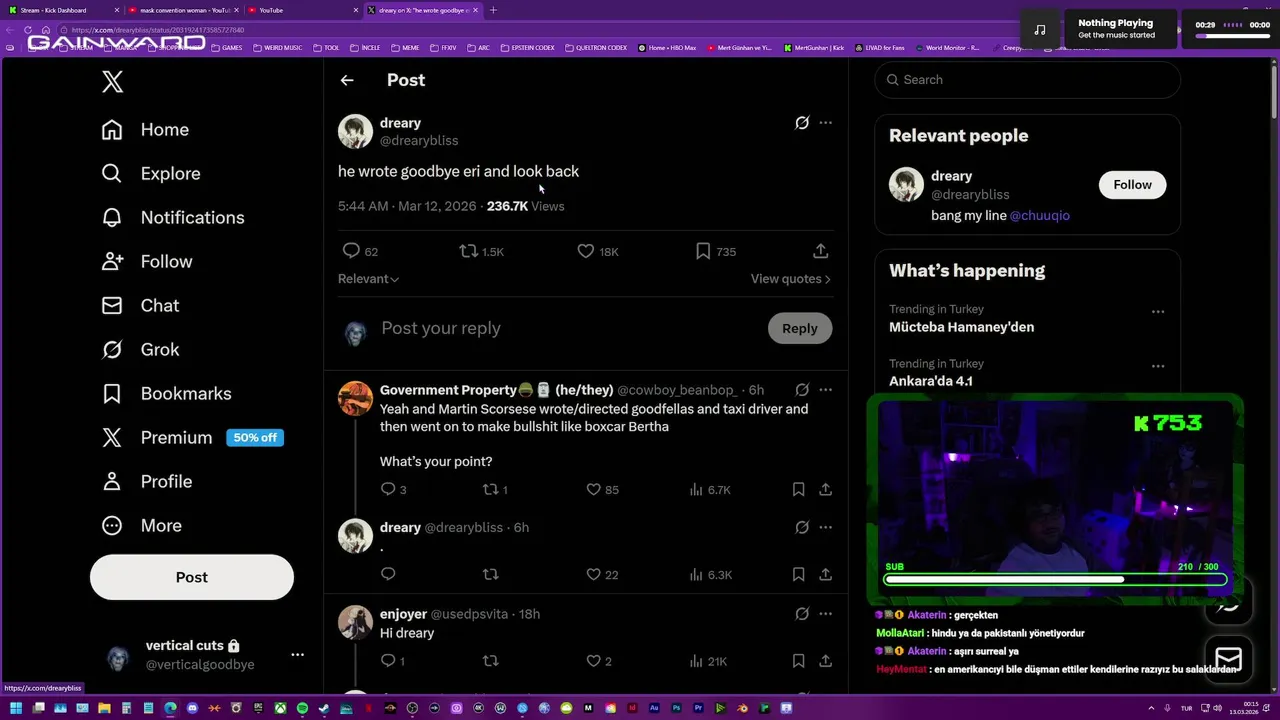Click the Grok icon in the sidebar
This screenshot has width=1280, height=720.
[112, 350]
